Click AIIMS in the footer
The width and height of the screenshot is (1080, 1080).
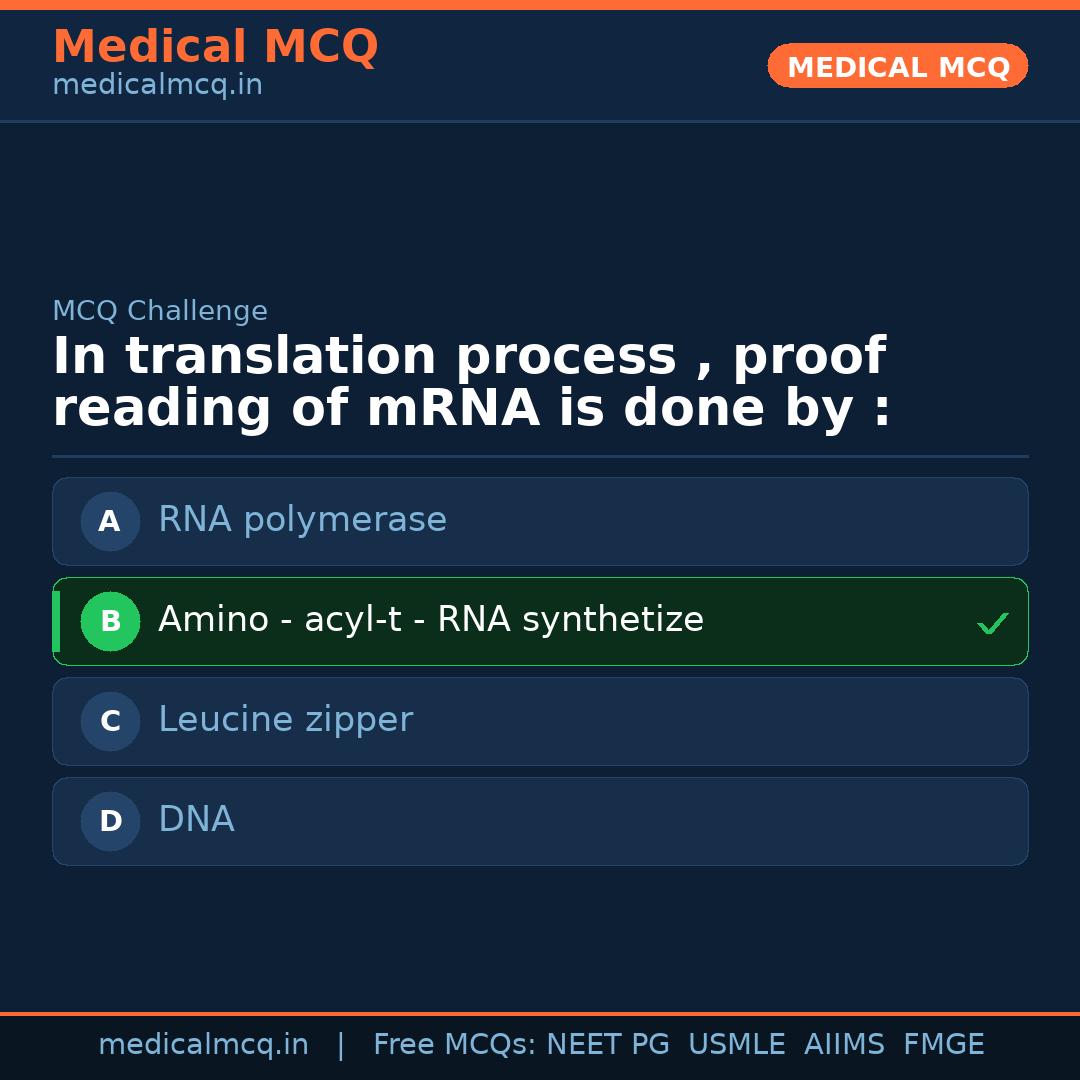[x=844, y=1045]
